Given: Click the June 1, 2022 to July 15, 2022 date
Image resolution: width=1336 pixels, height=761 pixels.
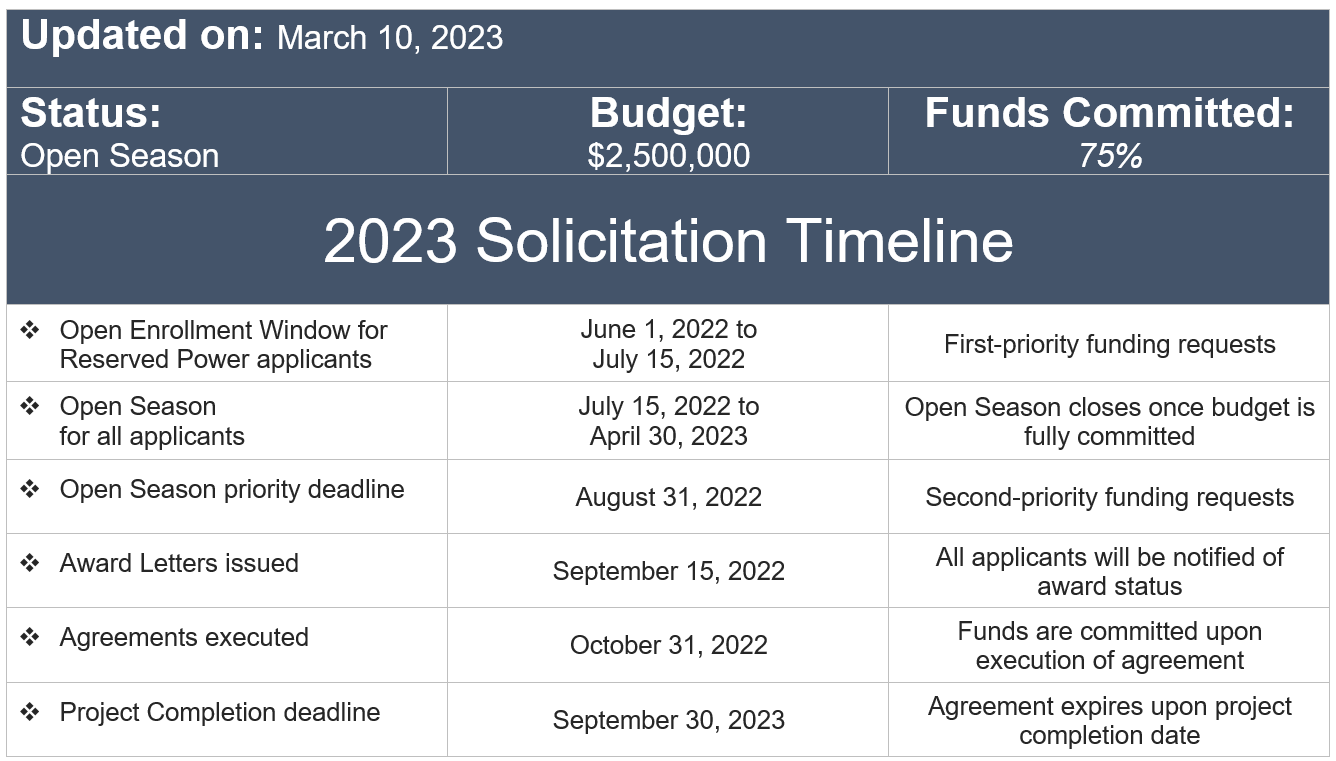Looking at the screenshot, I should (x=668, y=344).
